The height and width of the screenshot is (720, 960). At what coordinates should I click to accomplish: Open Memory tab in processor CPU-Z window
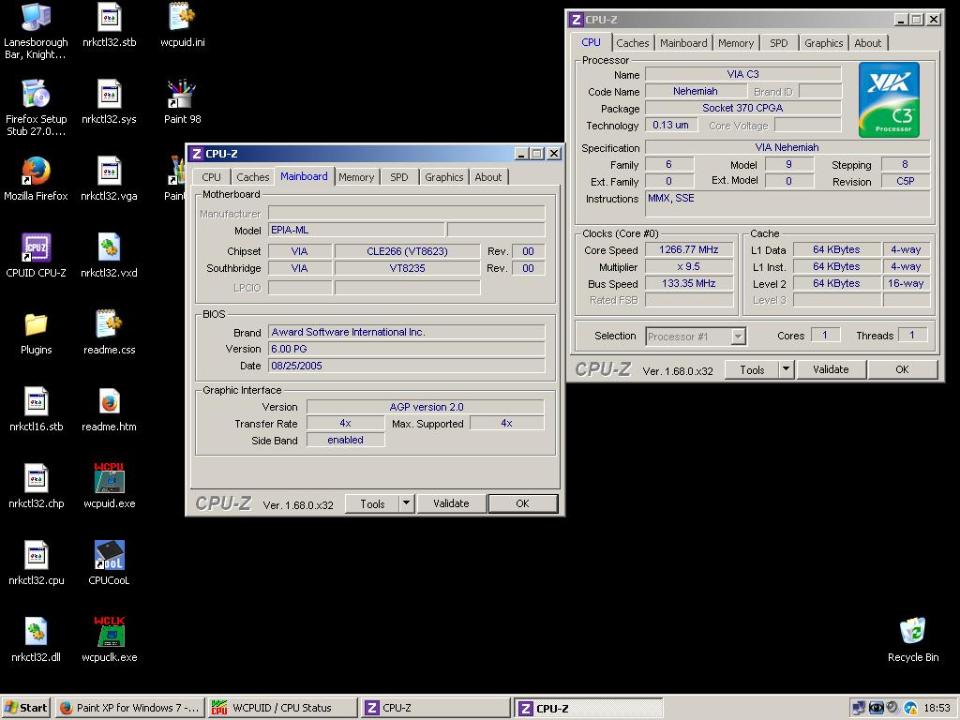point(736,43)
